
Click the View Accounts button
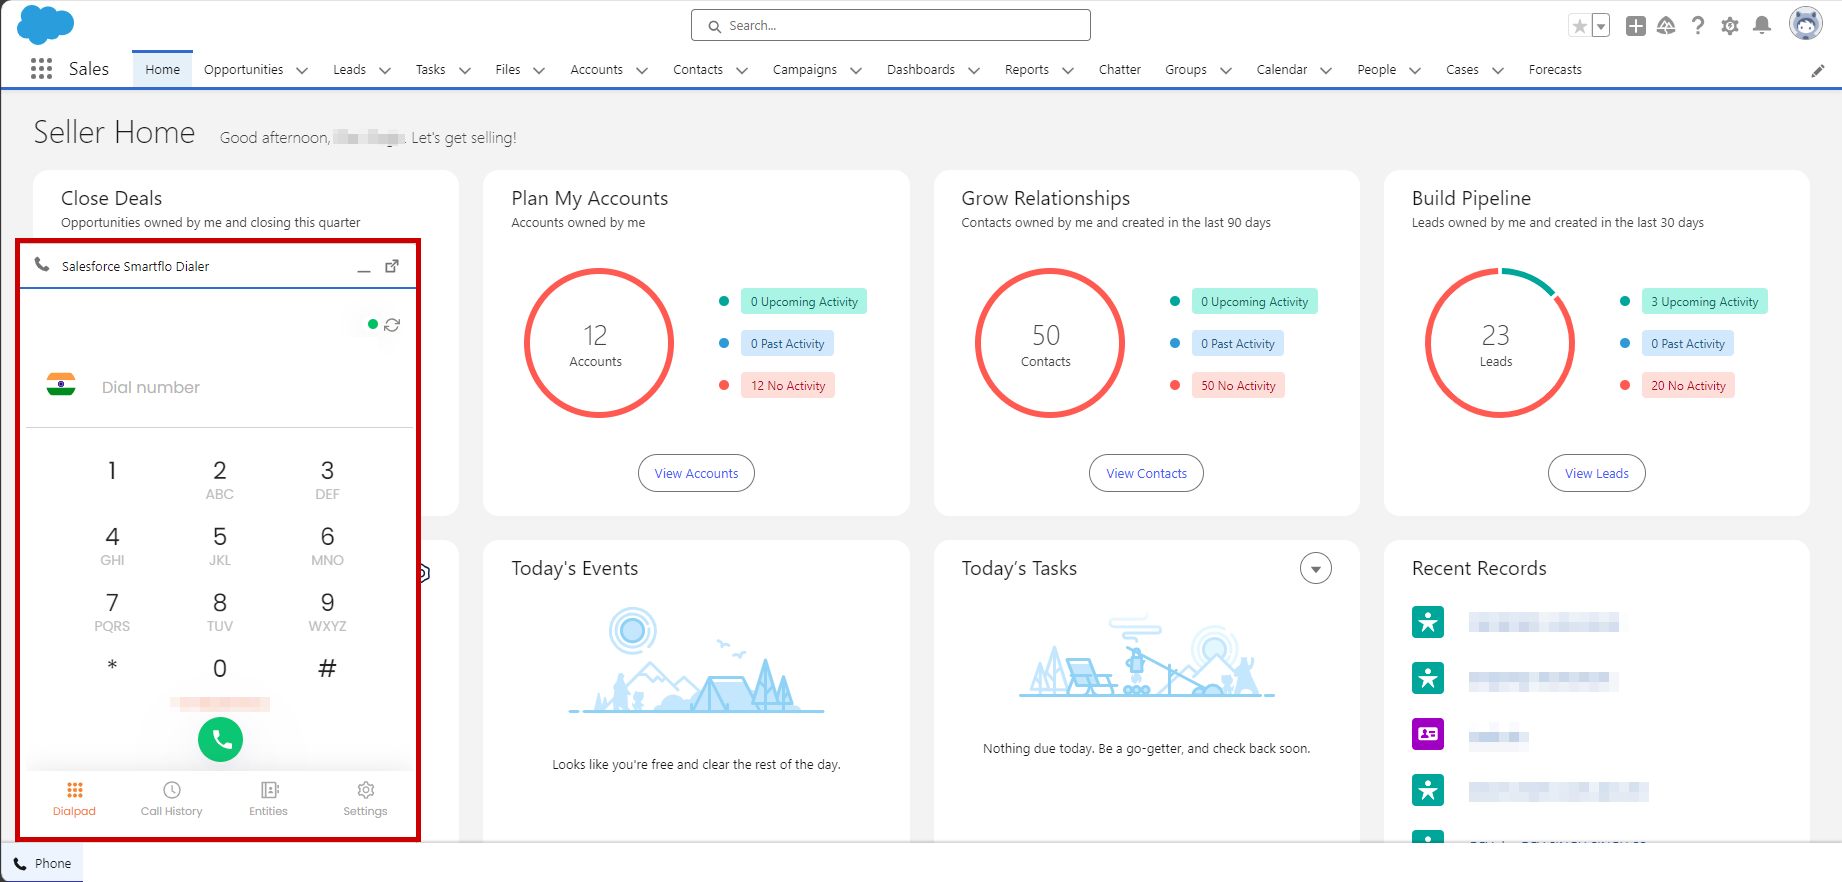coord(696,473)
